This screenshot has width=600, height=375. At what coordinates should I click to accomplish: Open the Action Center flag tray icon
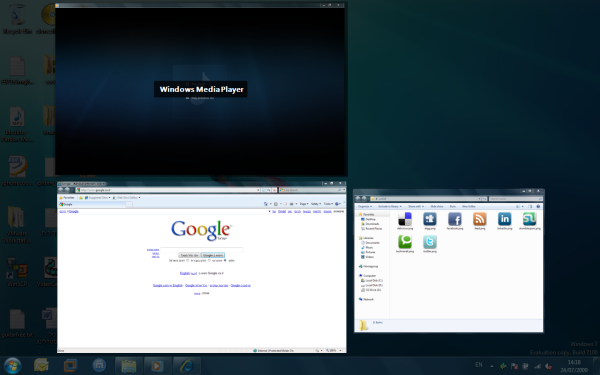[x=514, y=366]
